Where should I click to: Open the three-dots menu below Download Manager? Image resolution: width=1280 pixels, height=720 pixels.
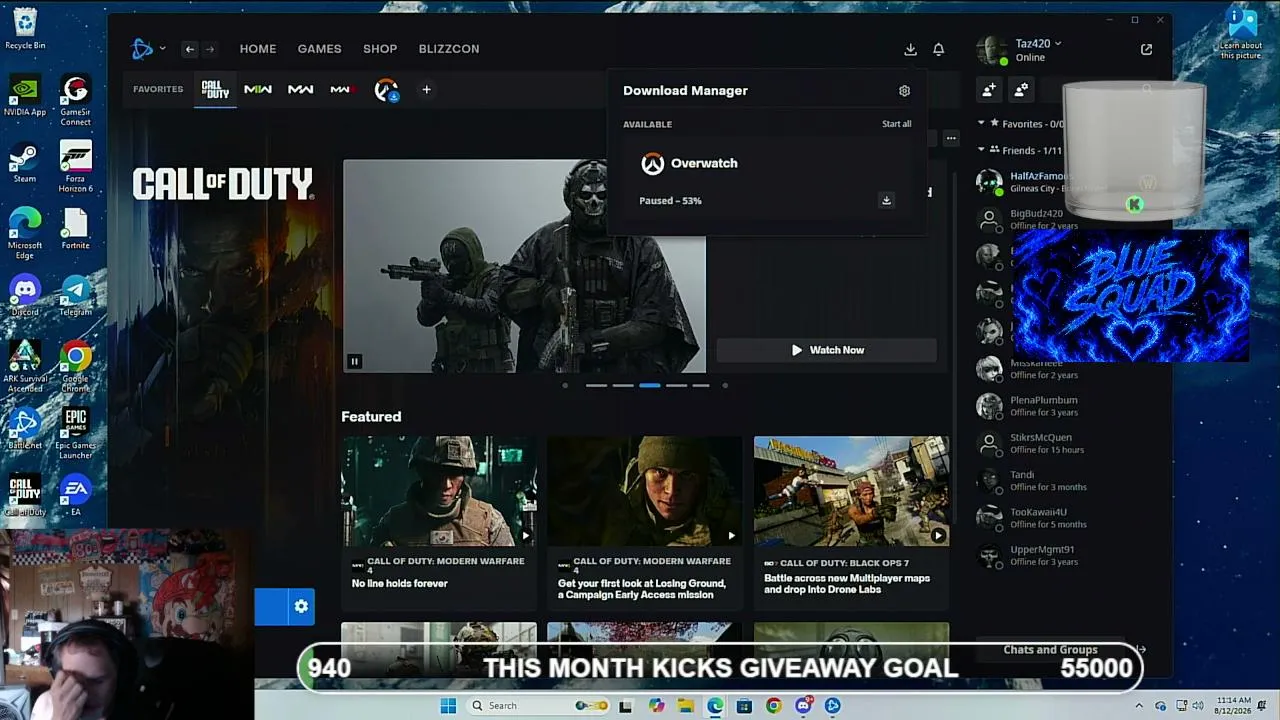pyautogui.click(x=951, y=138)
